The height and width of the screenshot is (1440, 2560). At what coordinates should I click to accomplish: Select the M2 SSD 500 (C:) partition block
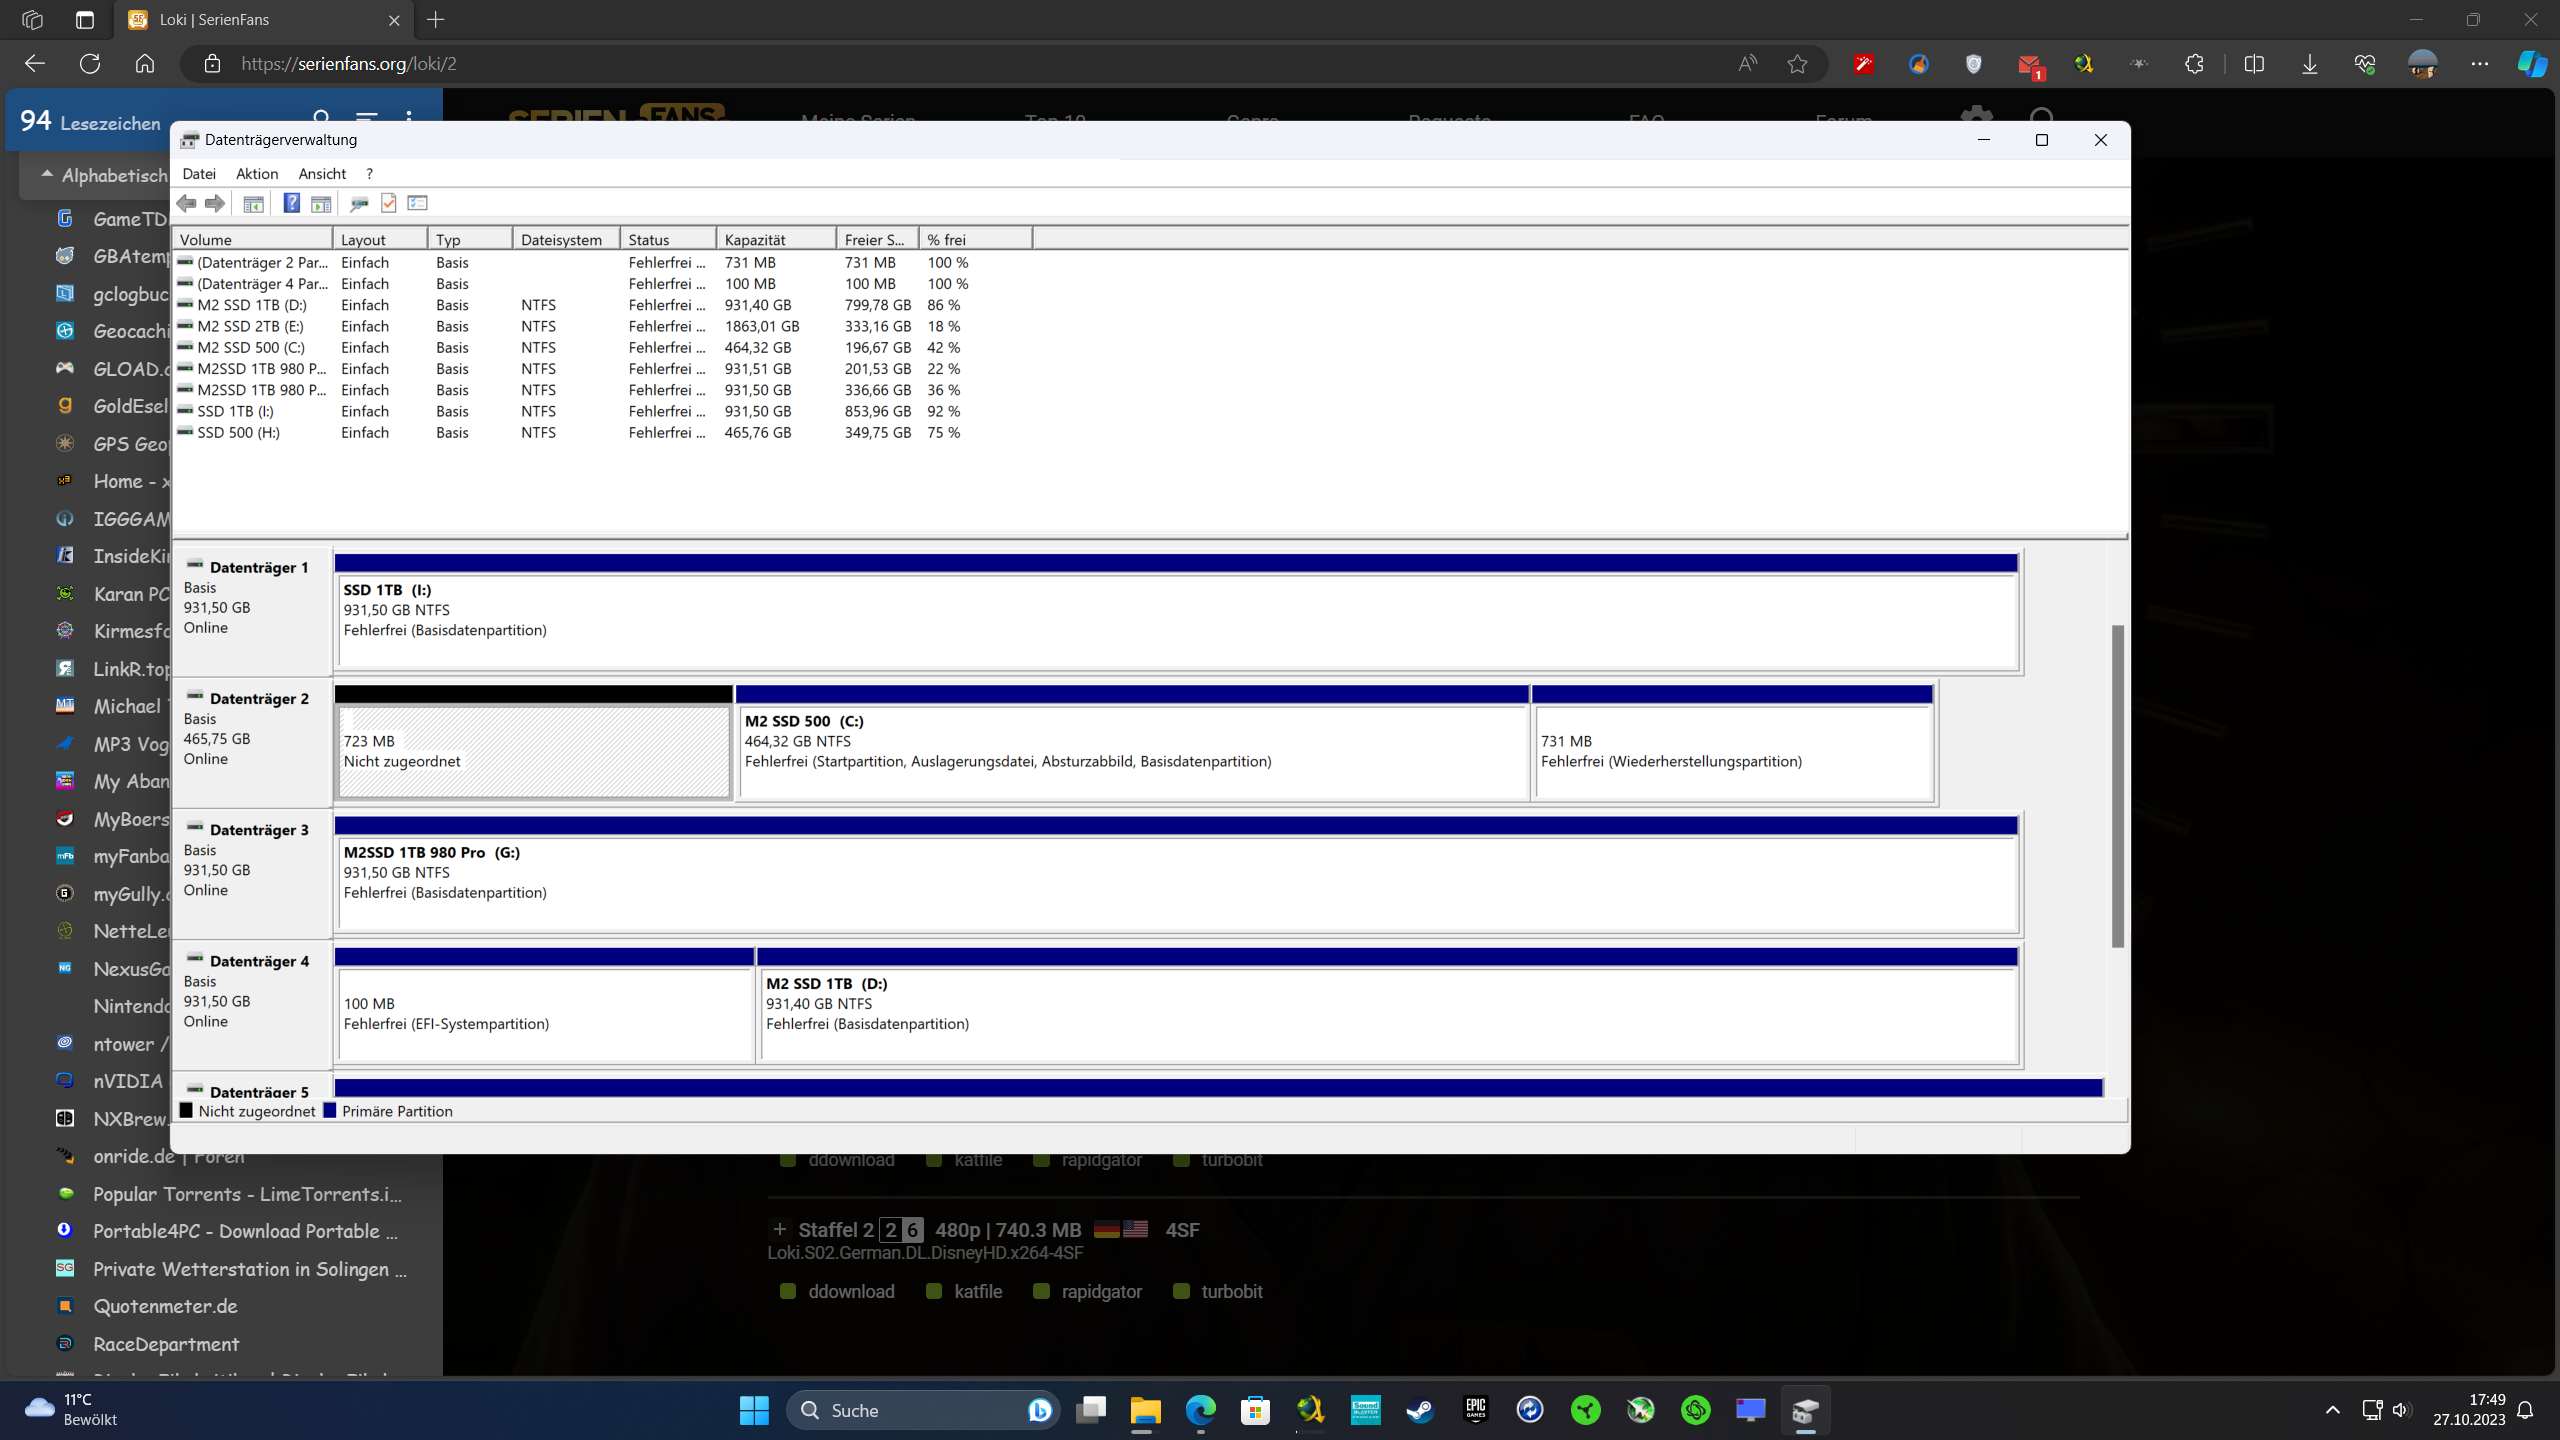[1132, 751]
